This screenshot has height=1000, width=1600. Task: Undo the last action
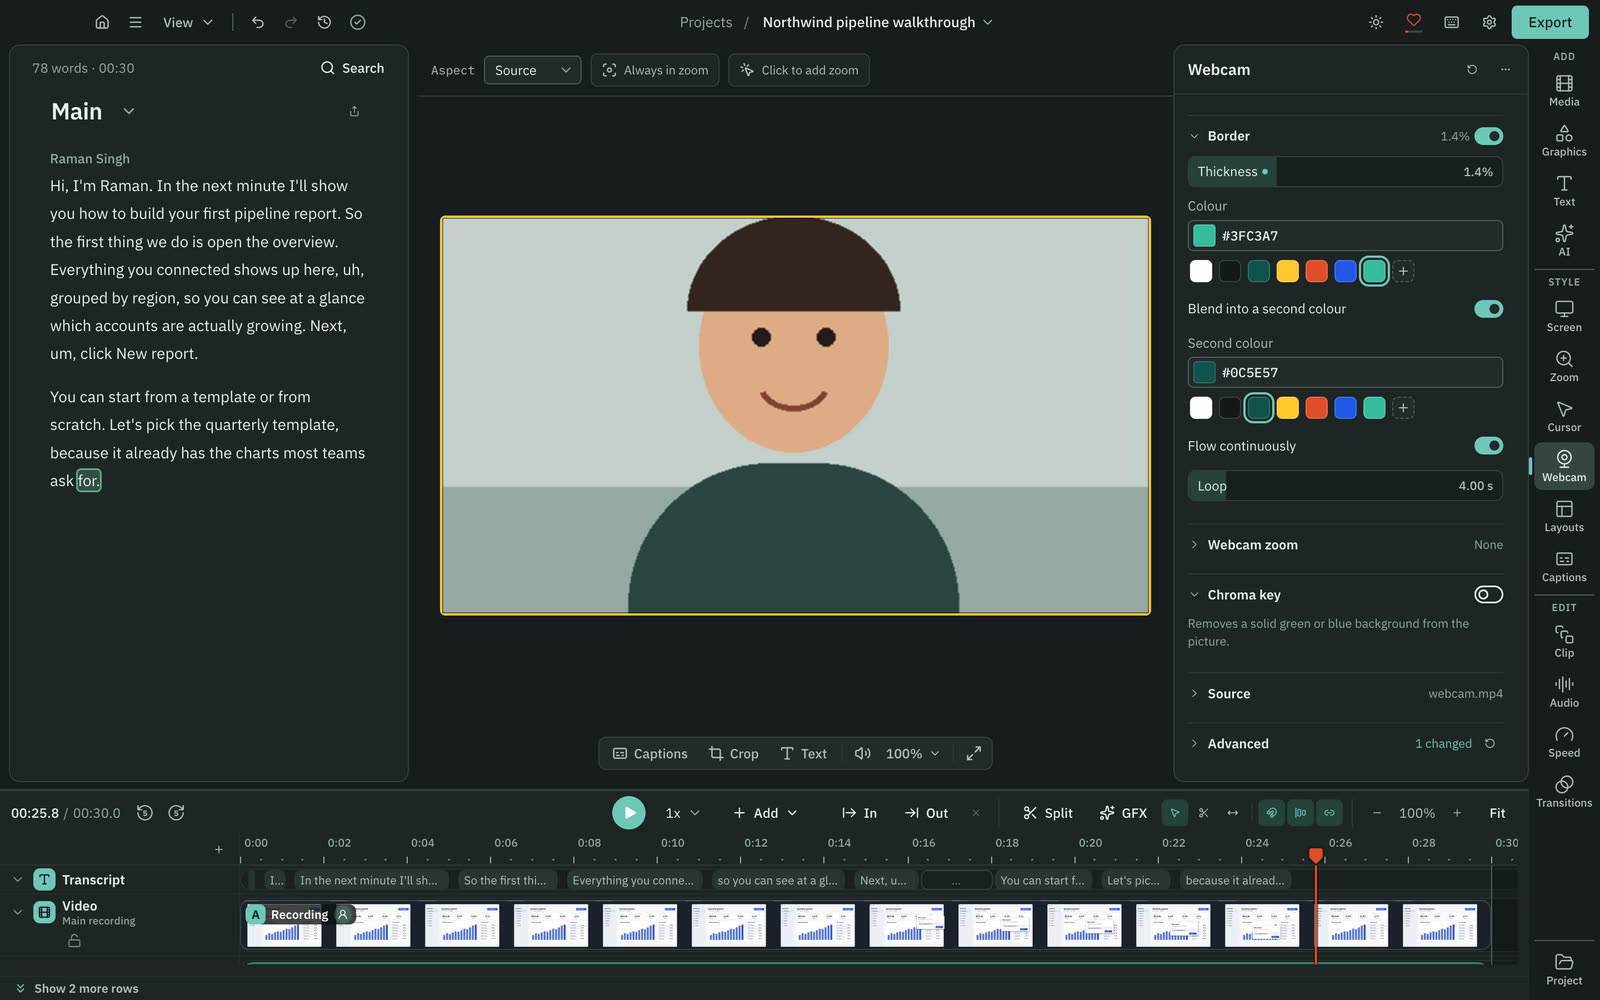(x=258, y=22)
